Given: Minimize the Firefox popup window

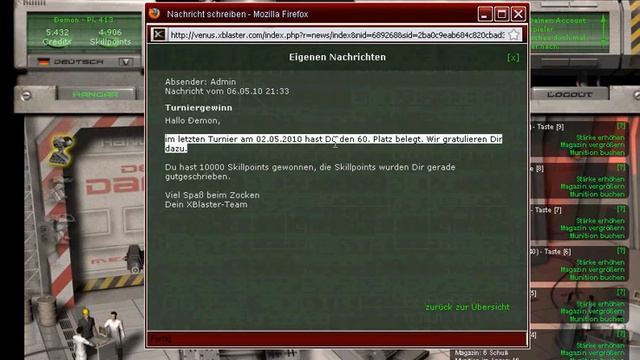Looking at the screenshot, I should click(x=484, y=14).
